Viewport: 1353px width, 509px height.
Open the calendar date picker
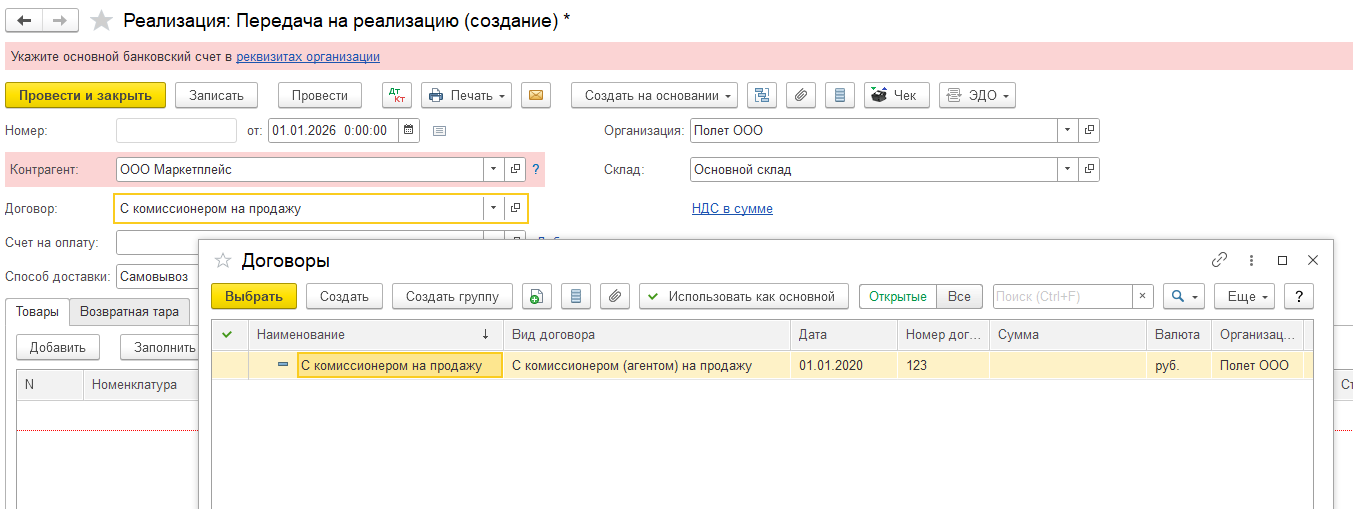tap(409, 130)
